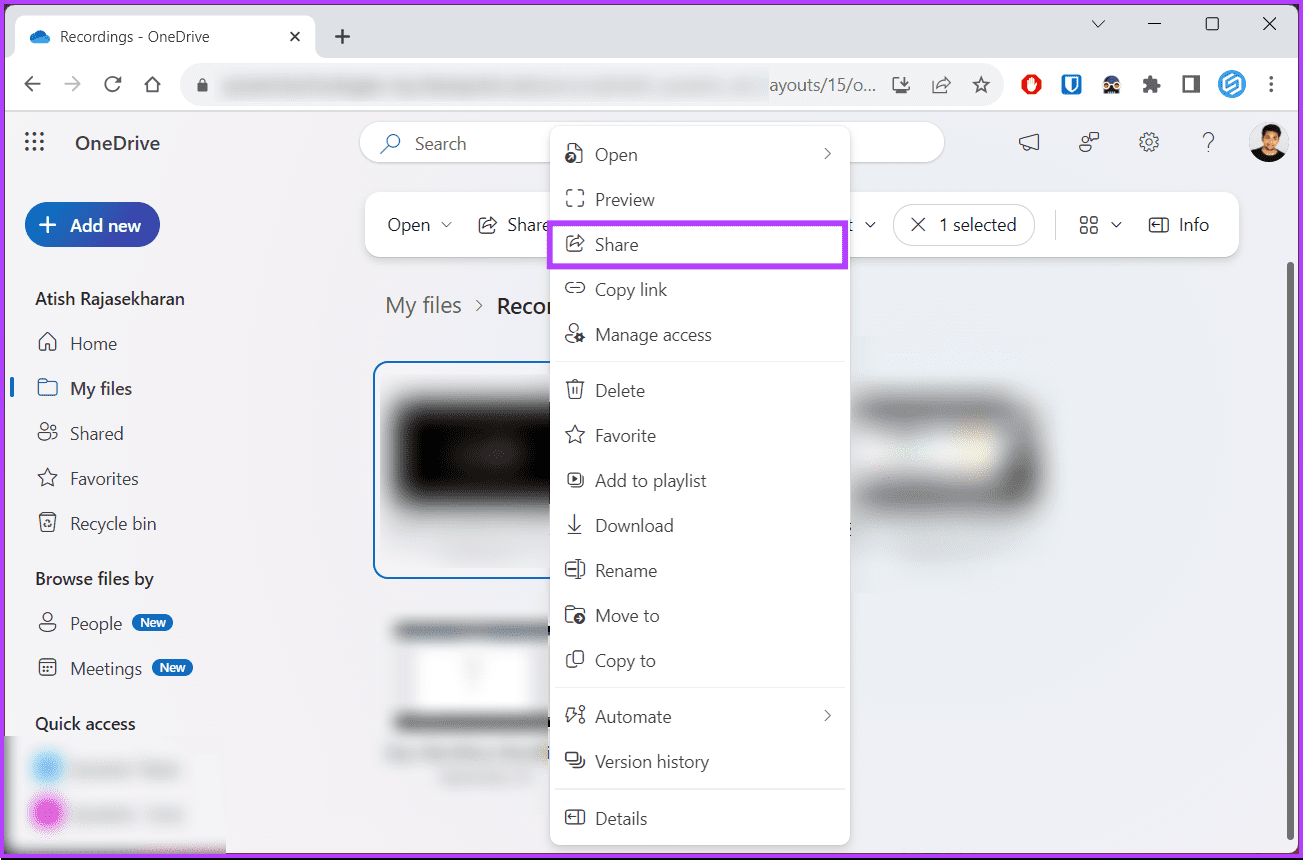The width and height of the screenshot is (1303, 860).
Task: Open the view layout options dropdown
Action: [1100, 225]
